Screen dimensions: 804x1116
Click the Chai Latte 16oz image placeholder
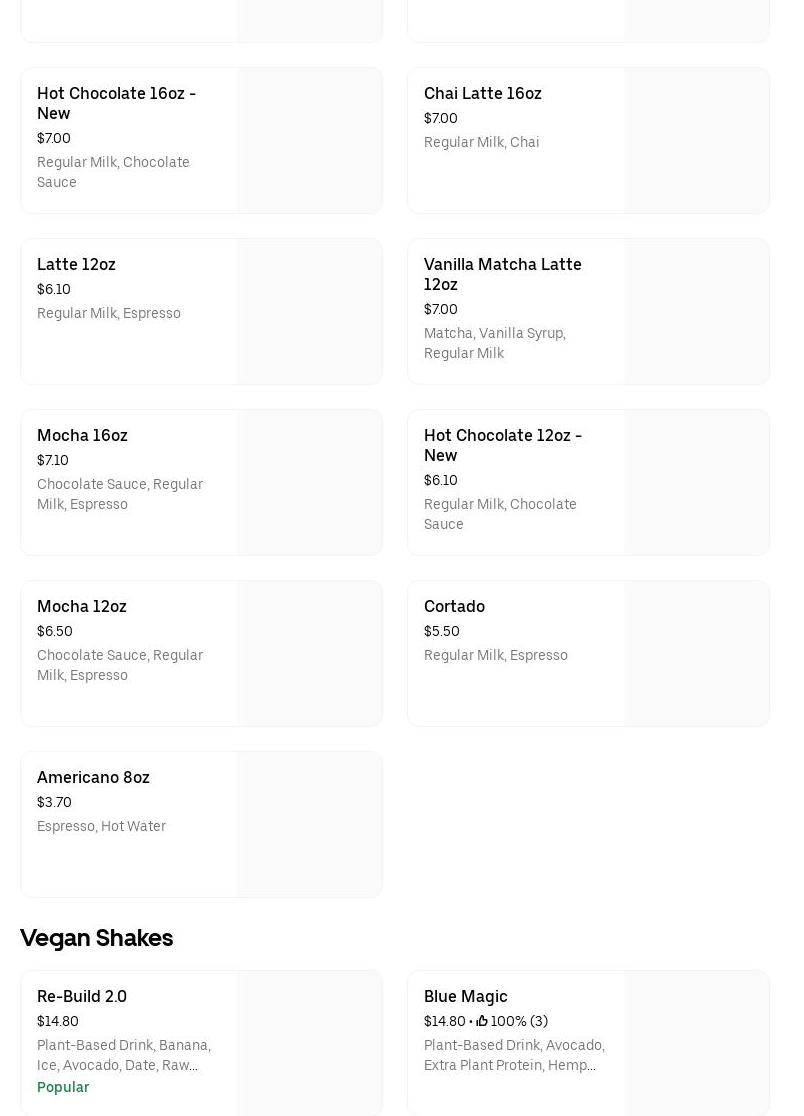(x=697, y=141)
